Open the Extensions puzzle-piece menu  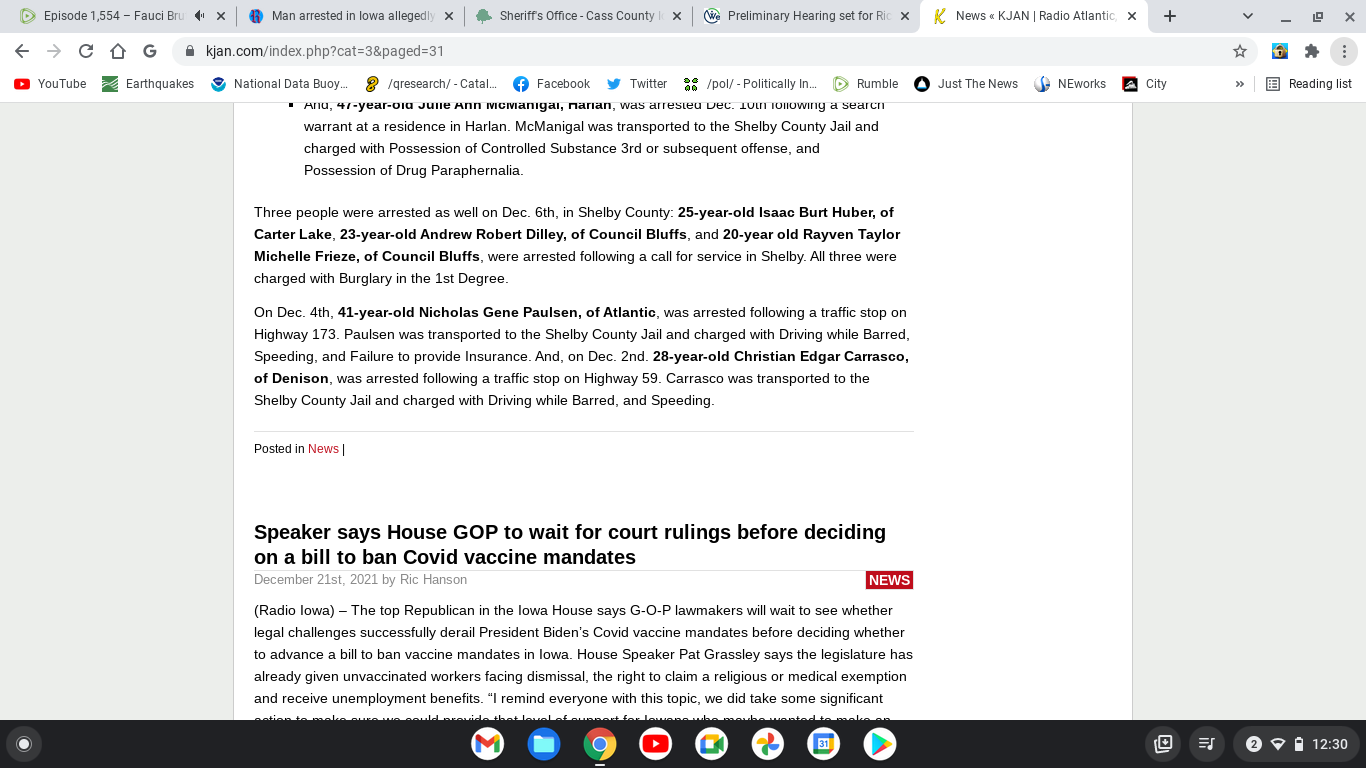click(x=1312, y=51)
